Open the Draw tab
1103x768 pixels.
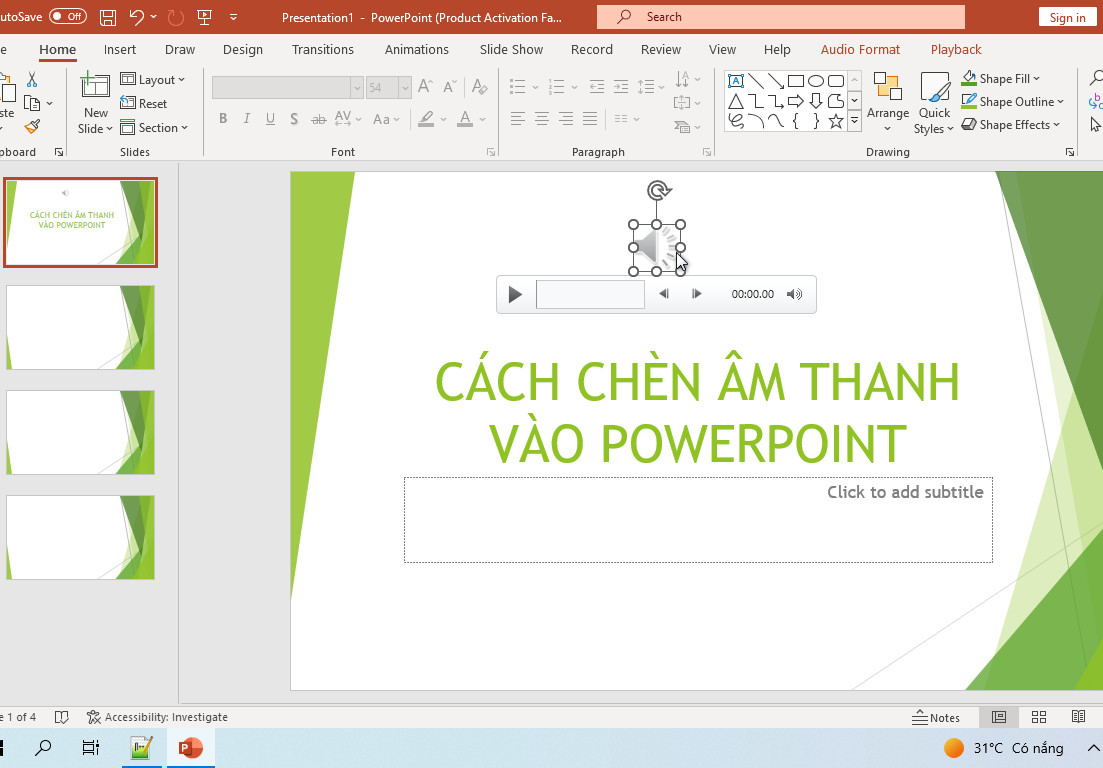[179, 49]
